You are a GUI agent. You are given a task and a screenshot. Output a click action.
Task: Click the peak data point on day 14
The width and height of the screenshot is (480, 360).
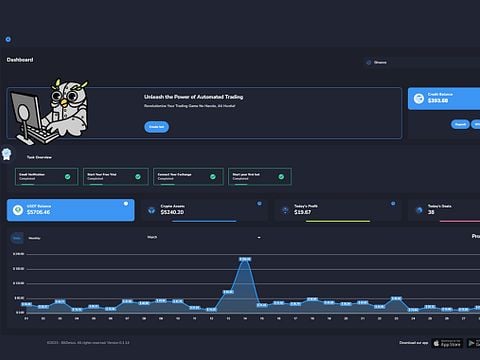click(x=245, y=259)
